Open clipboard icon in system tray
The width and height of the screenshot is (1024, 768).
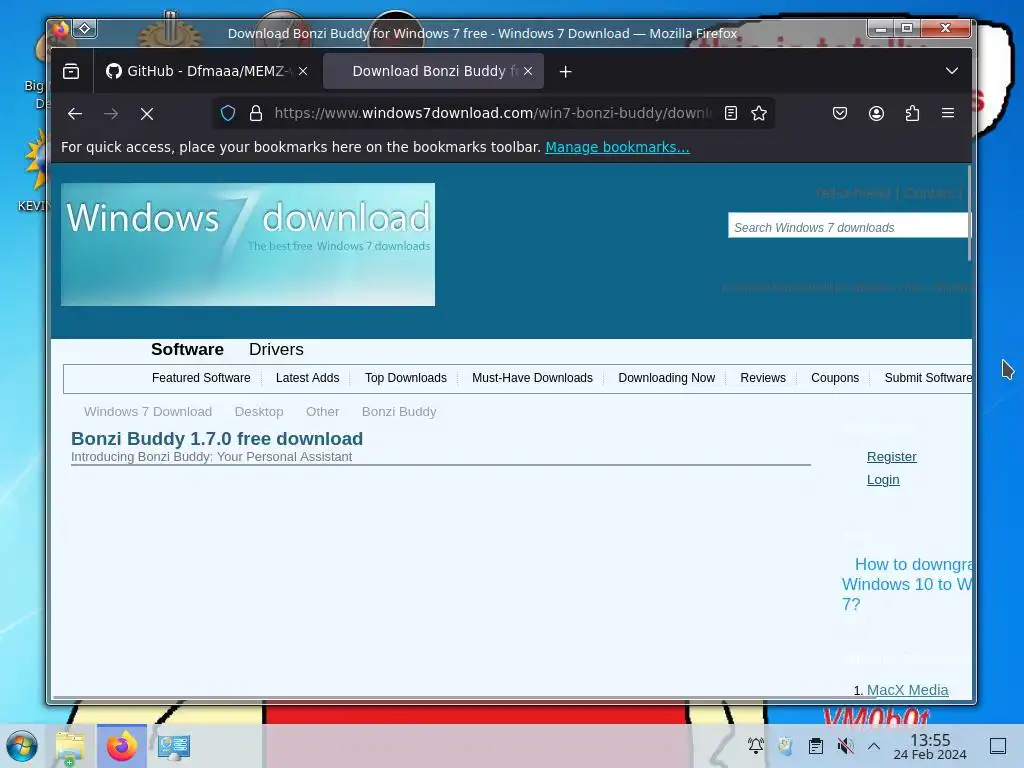[x=816, y=745]
